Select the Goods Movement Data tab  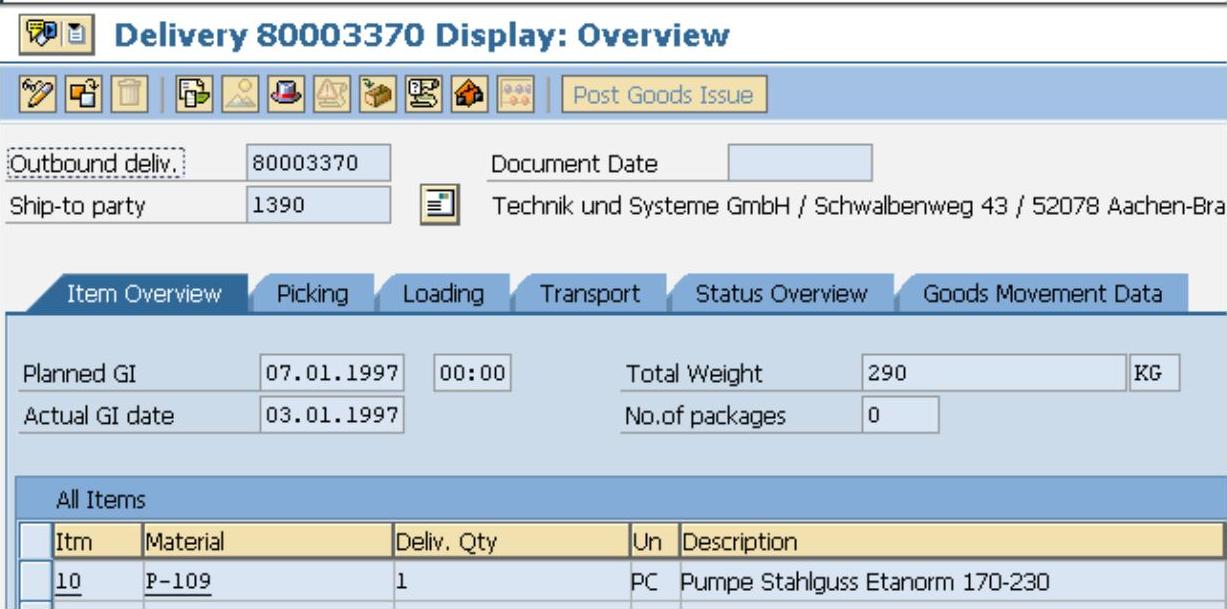[1042, 294]
